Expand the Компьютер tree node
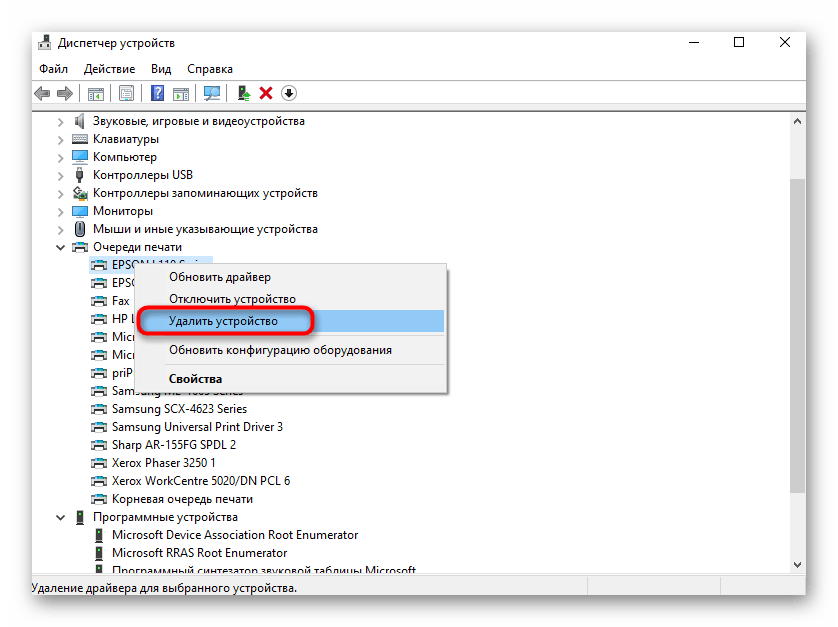The image size is (838, 627). click(x=60, y=158)
